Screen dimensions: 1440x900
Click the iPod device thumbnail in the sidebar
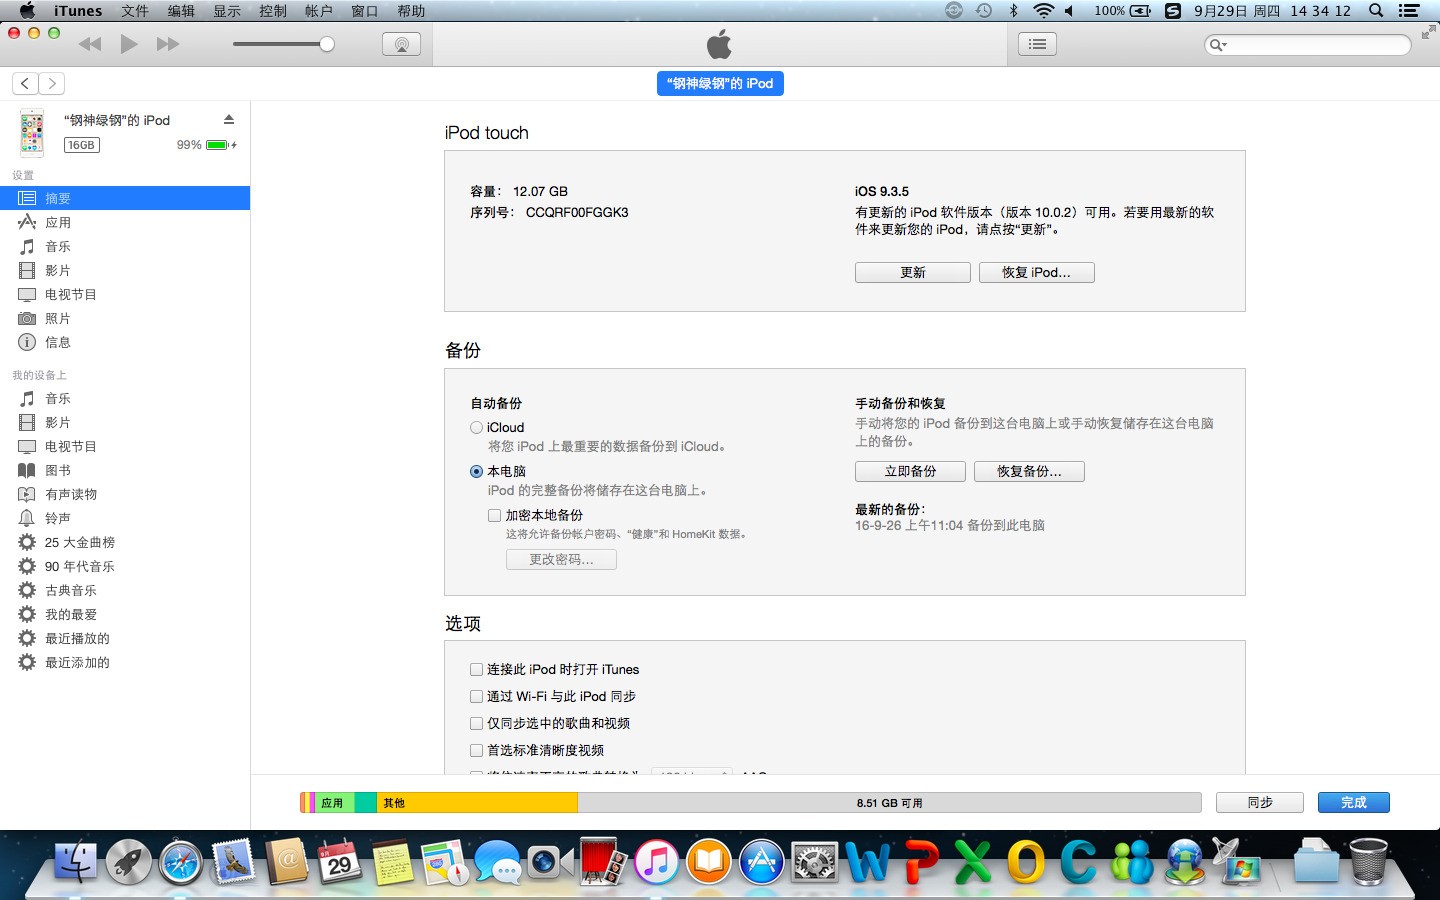click(32, 133)
